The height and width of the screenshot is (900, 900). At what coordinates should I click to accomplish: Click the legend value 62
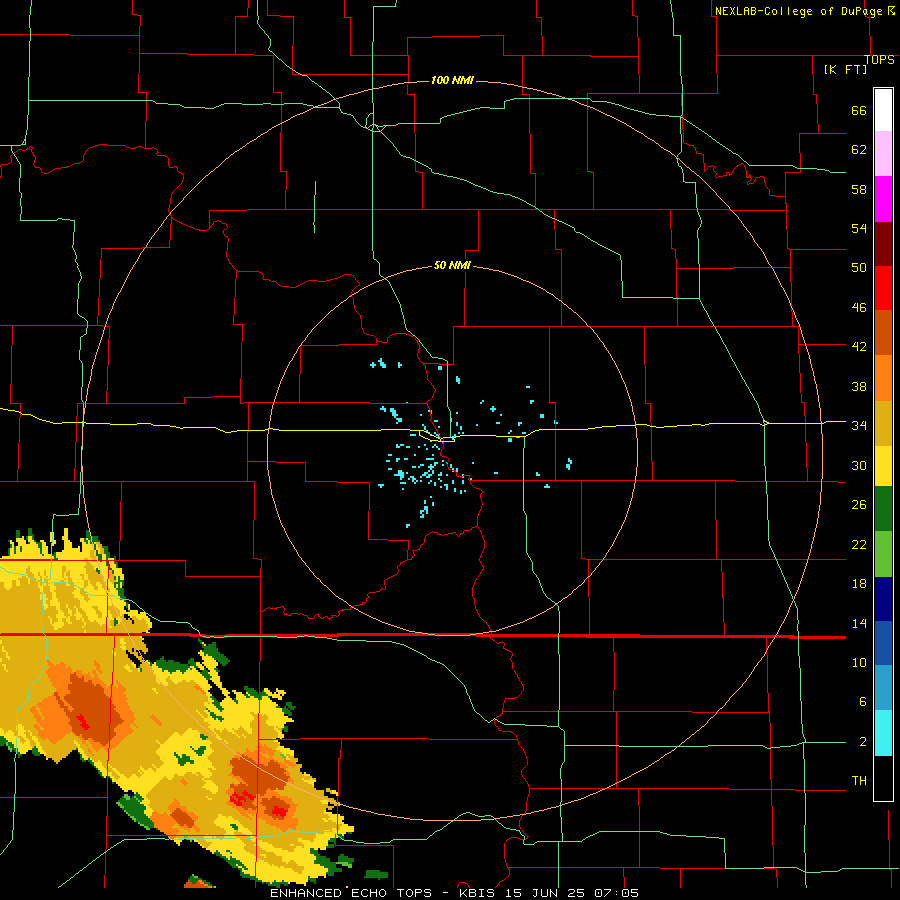tap(859, 150)
